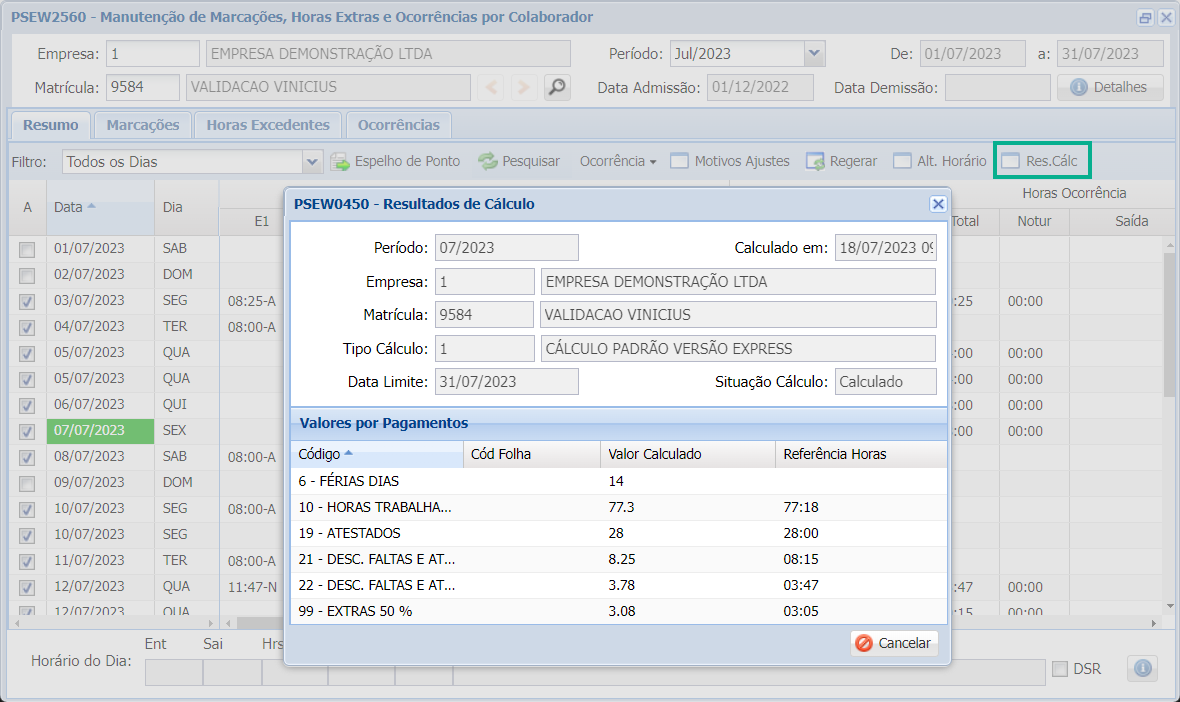Click the Detalhes button
This screenshot has height=702, width=1180.
point(1110,87)
